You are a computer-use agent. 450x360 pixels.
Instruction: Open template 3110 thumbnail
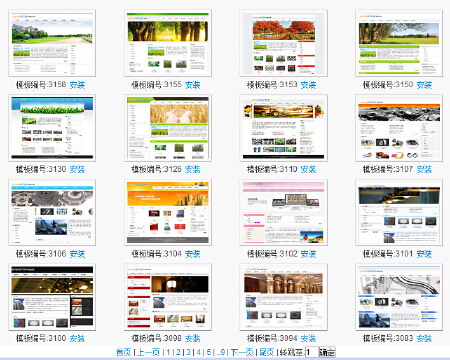(x=283, y=128)
